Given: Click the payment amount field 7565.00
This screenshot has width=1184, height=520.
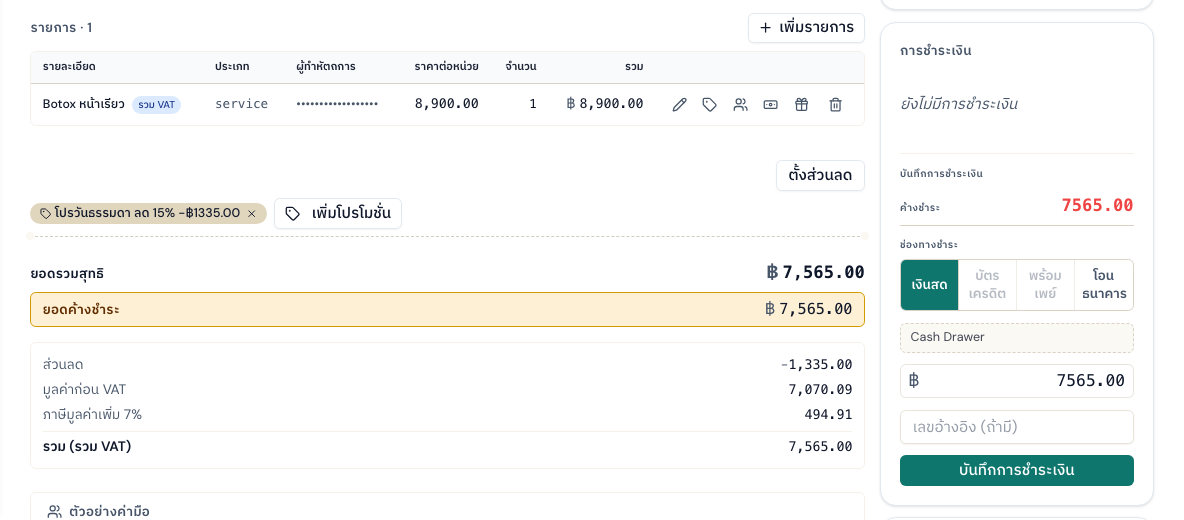Looking at the screenshot, I should pyautogui.click(x=1016, y=381).
